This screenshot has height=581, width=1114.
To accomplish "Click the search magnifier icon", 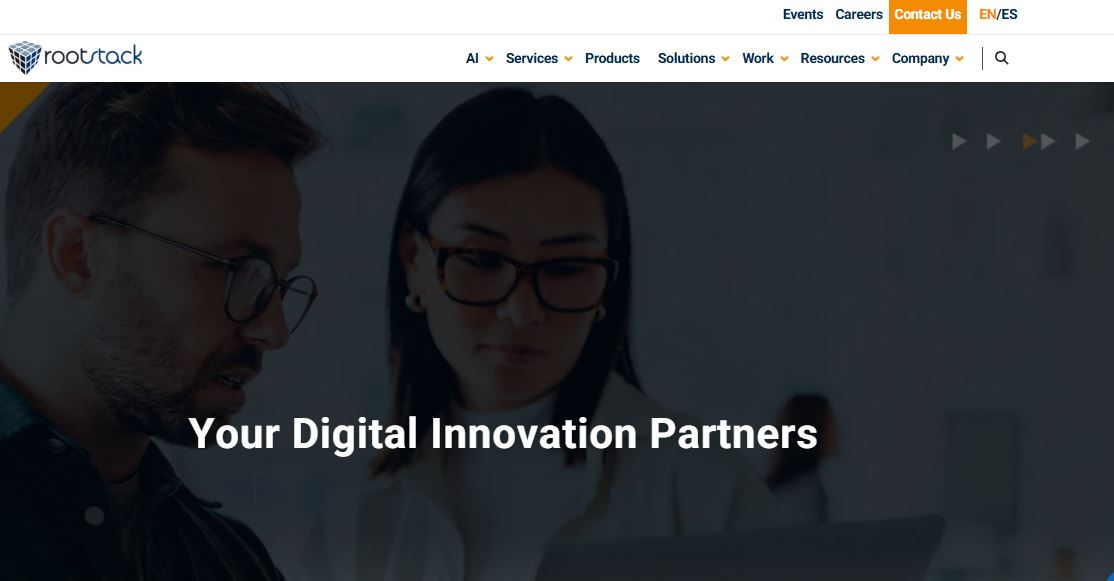I will pos(1001,58).
